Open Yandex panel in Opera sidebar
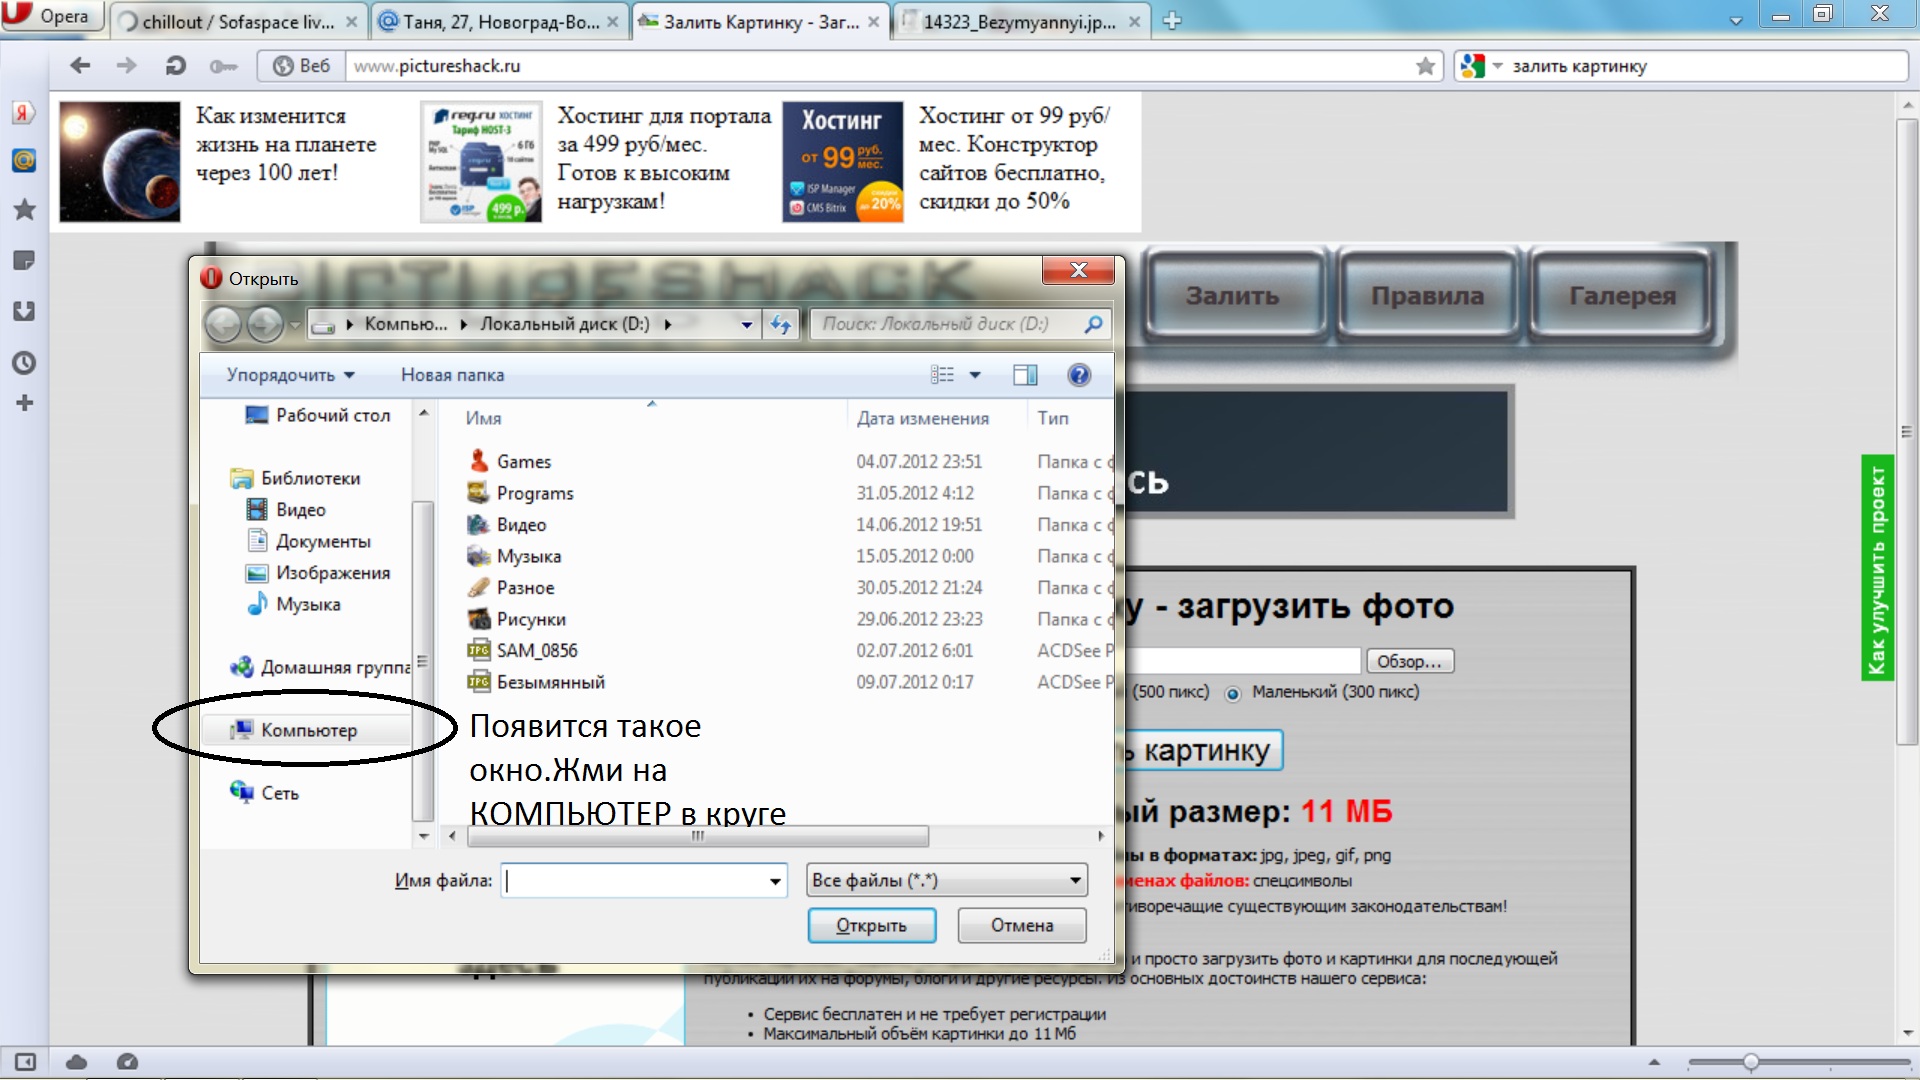Viewport: 1920px width, 1080px height. (x=24, y=112)
